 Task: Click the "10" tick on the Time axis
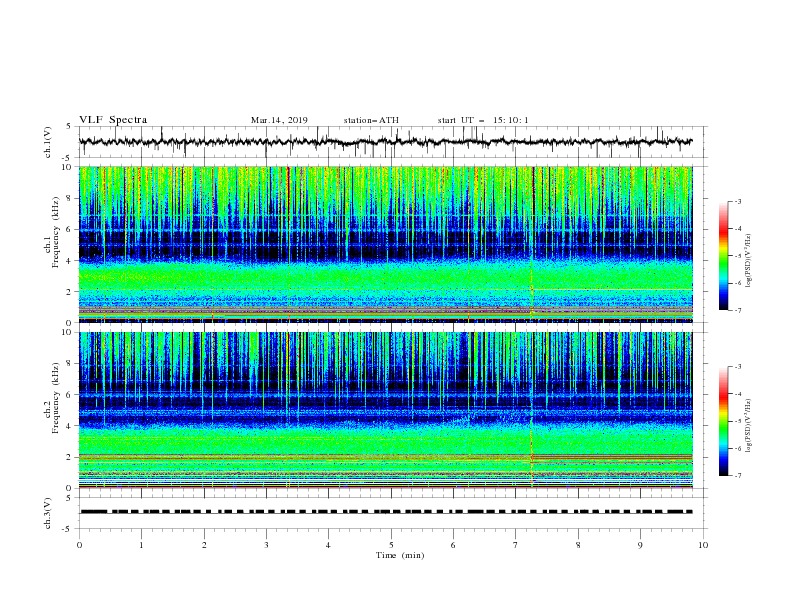[703, 545]
